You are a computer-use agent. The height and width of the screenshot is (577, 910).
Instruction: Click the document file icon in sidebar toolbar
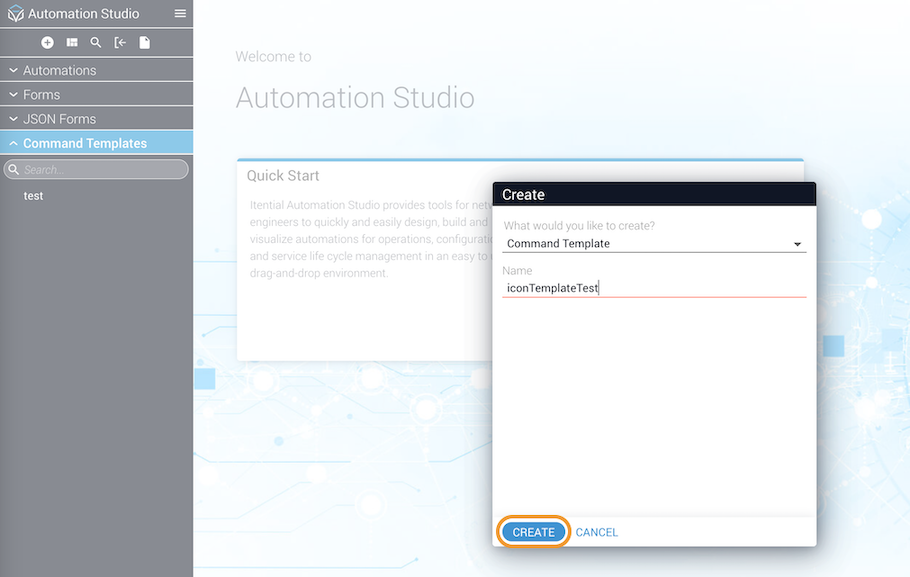click(145, 42)
